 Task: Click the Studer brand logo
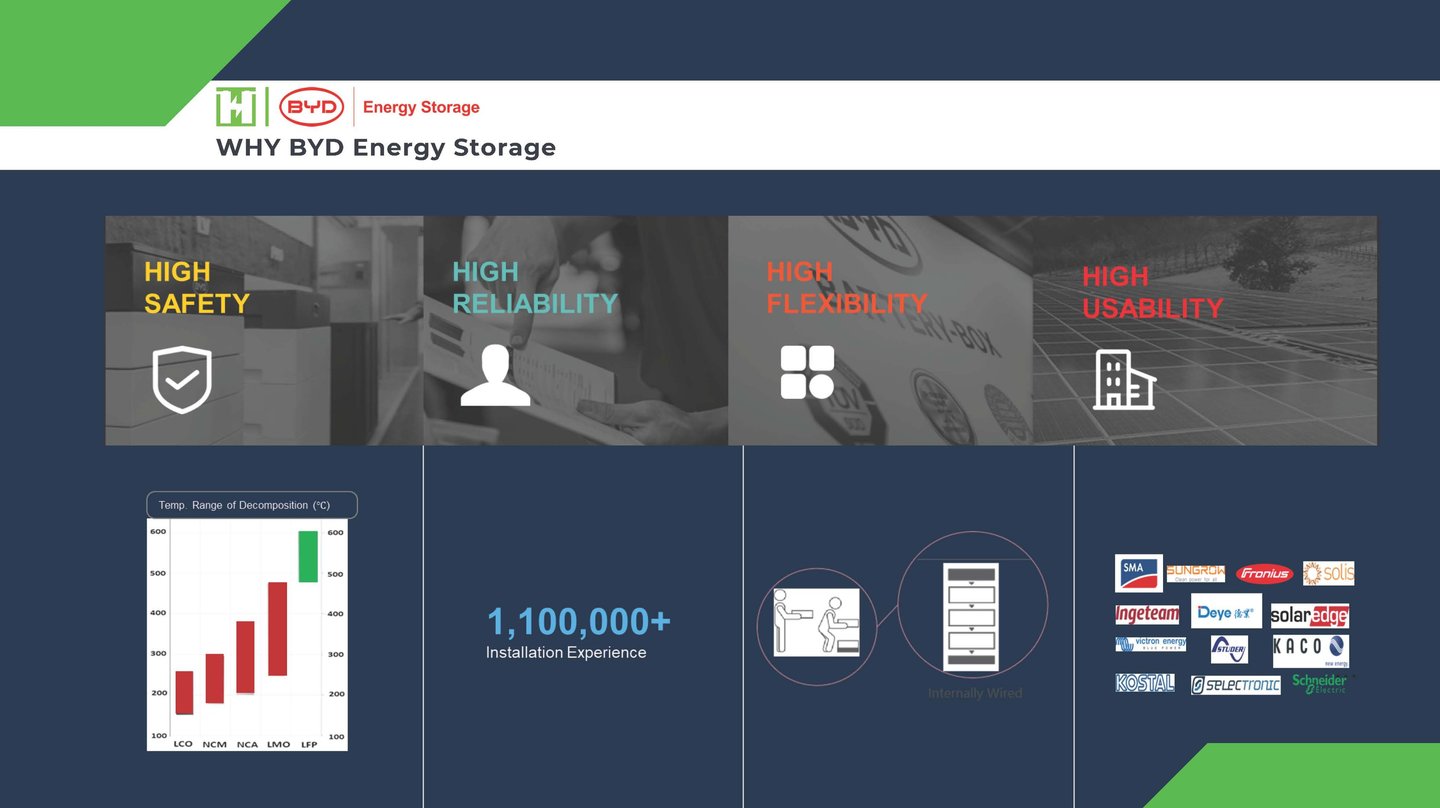(x=1229, y=649)
